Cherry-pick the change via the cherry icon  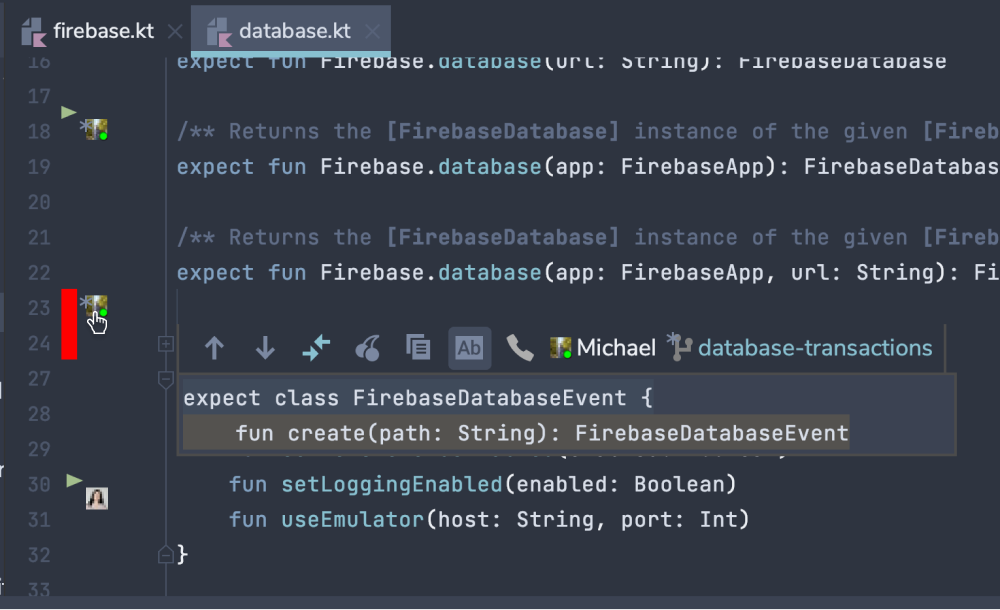(367, 347)
